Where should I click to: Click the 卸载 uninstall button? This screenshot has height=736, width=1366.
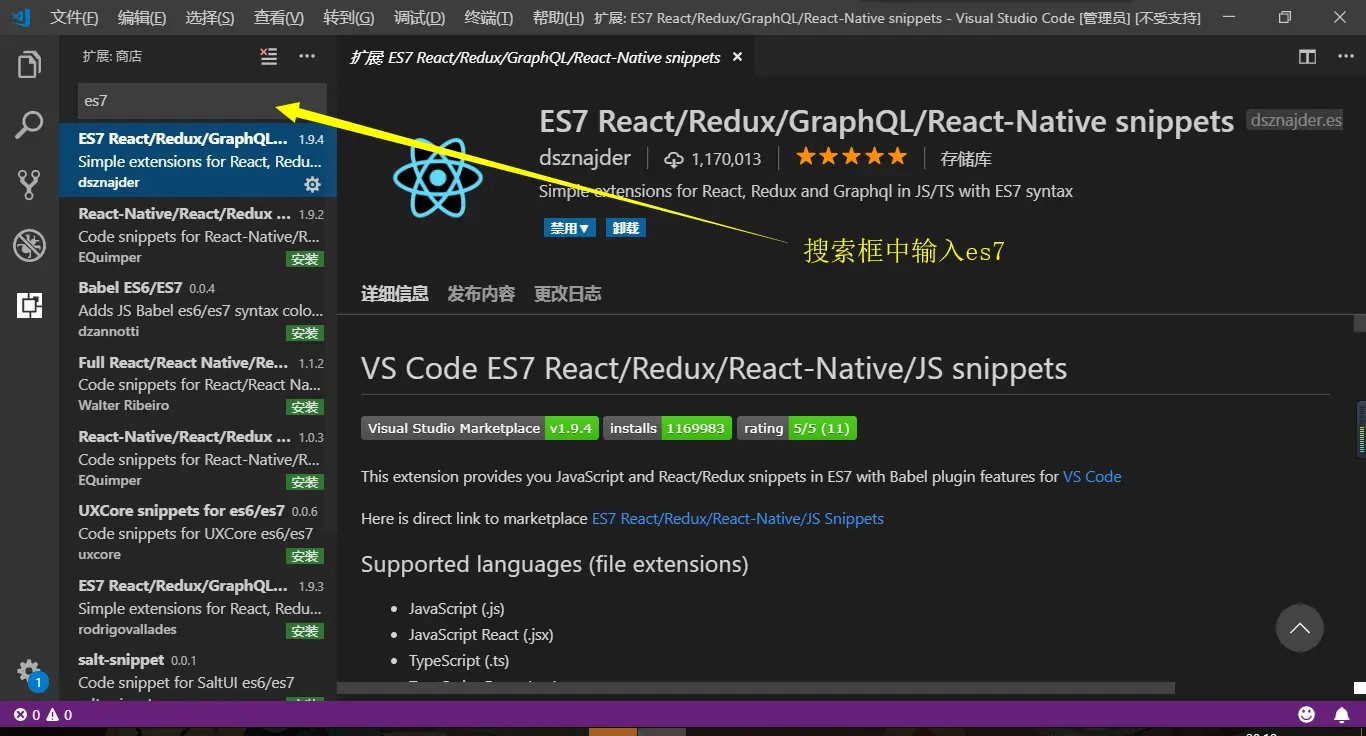[x=625, y=227]
